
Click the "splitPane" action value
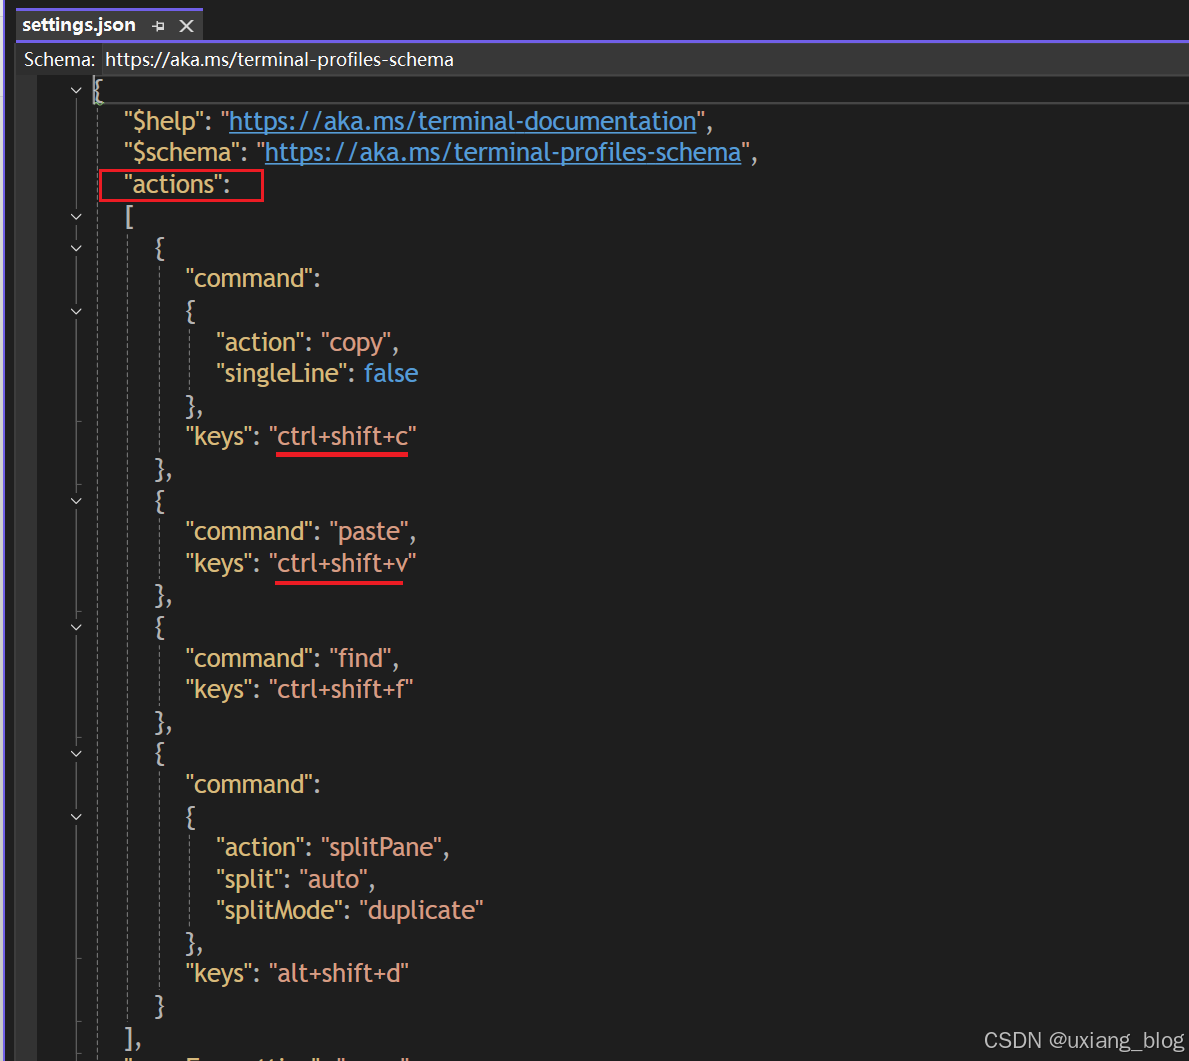(381, 847)
